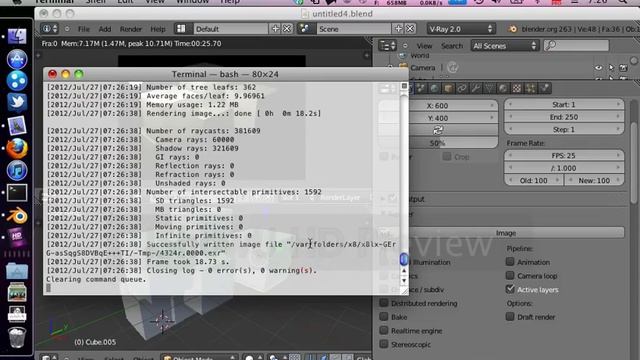Open the Scene properties icon tab
Viewport: 640px width, 360px height.
coord(421,88)
